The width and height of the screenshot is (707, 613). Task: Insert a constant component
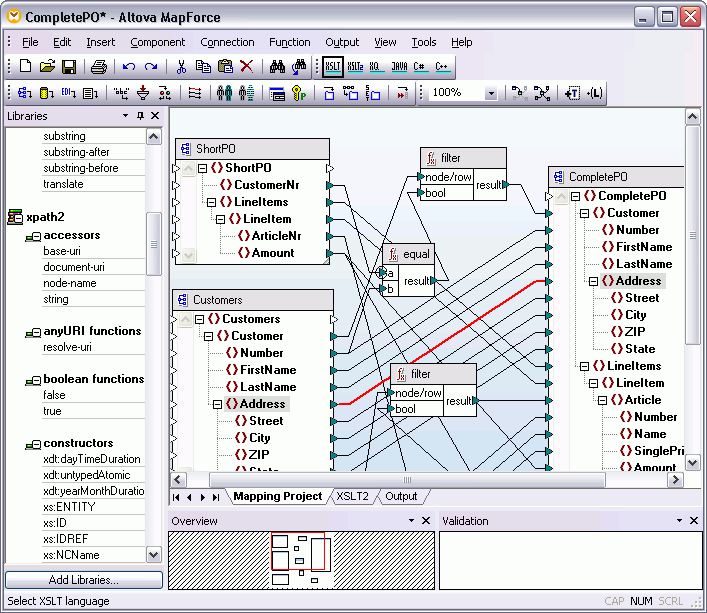click(x=121, y=93)
